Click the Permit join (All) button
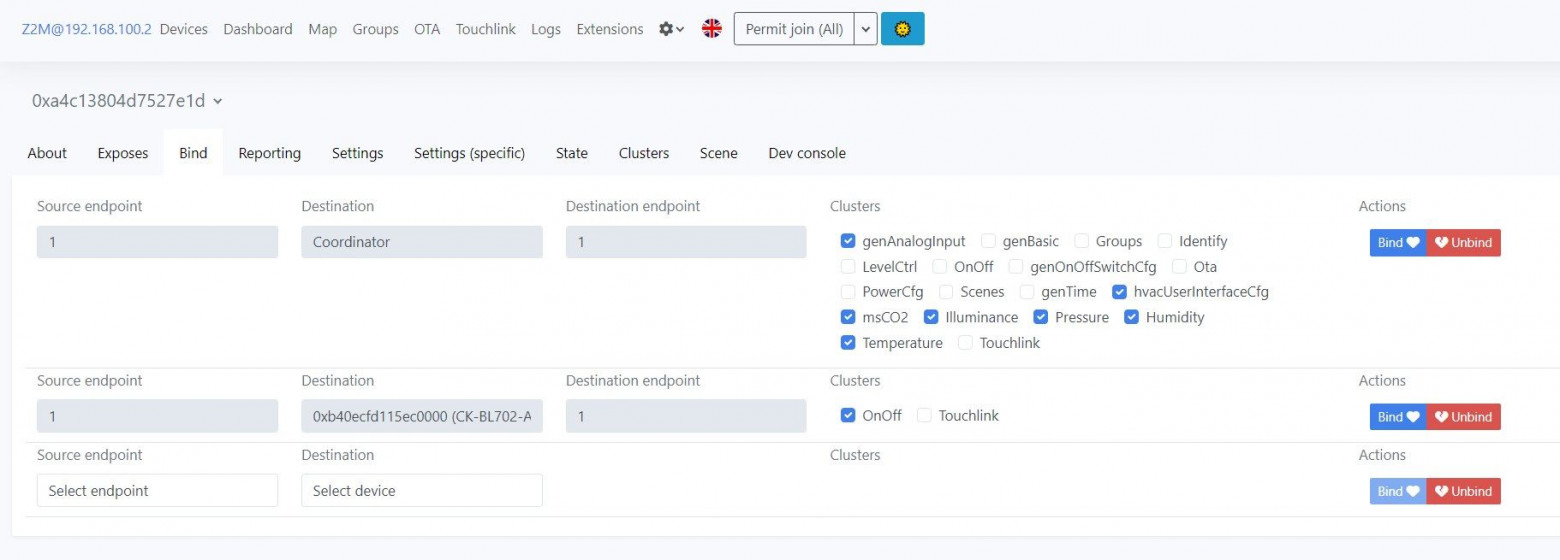Image resolution: width=1560 pixels, height=560 pixels. point(794,29)
